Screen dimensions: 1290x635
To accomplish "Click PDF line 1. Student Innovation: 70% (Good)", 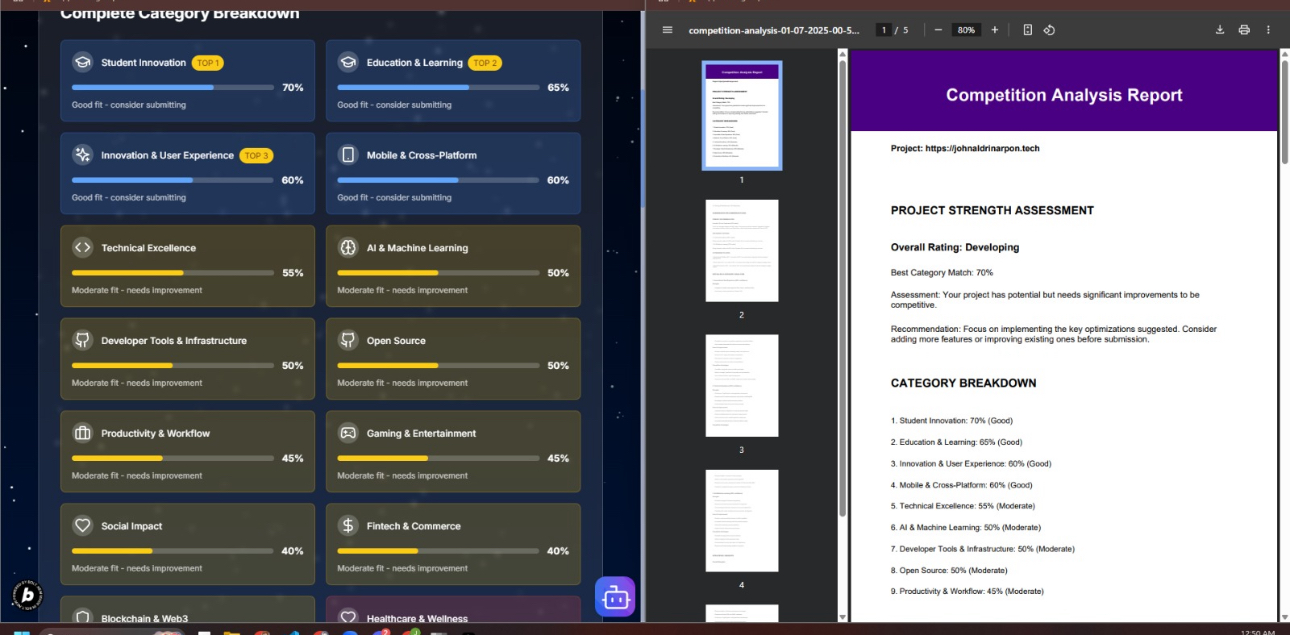I will pyautogui.click(x=952, y=421).
